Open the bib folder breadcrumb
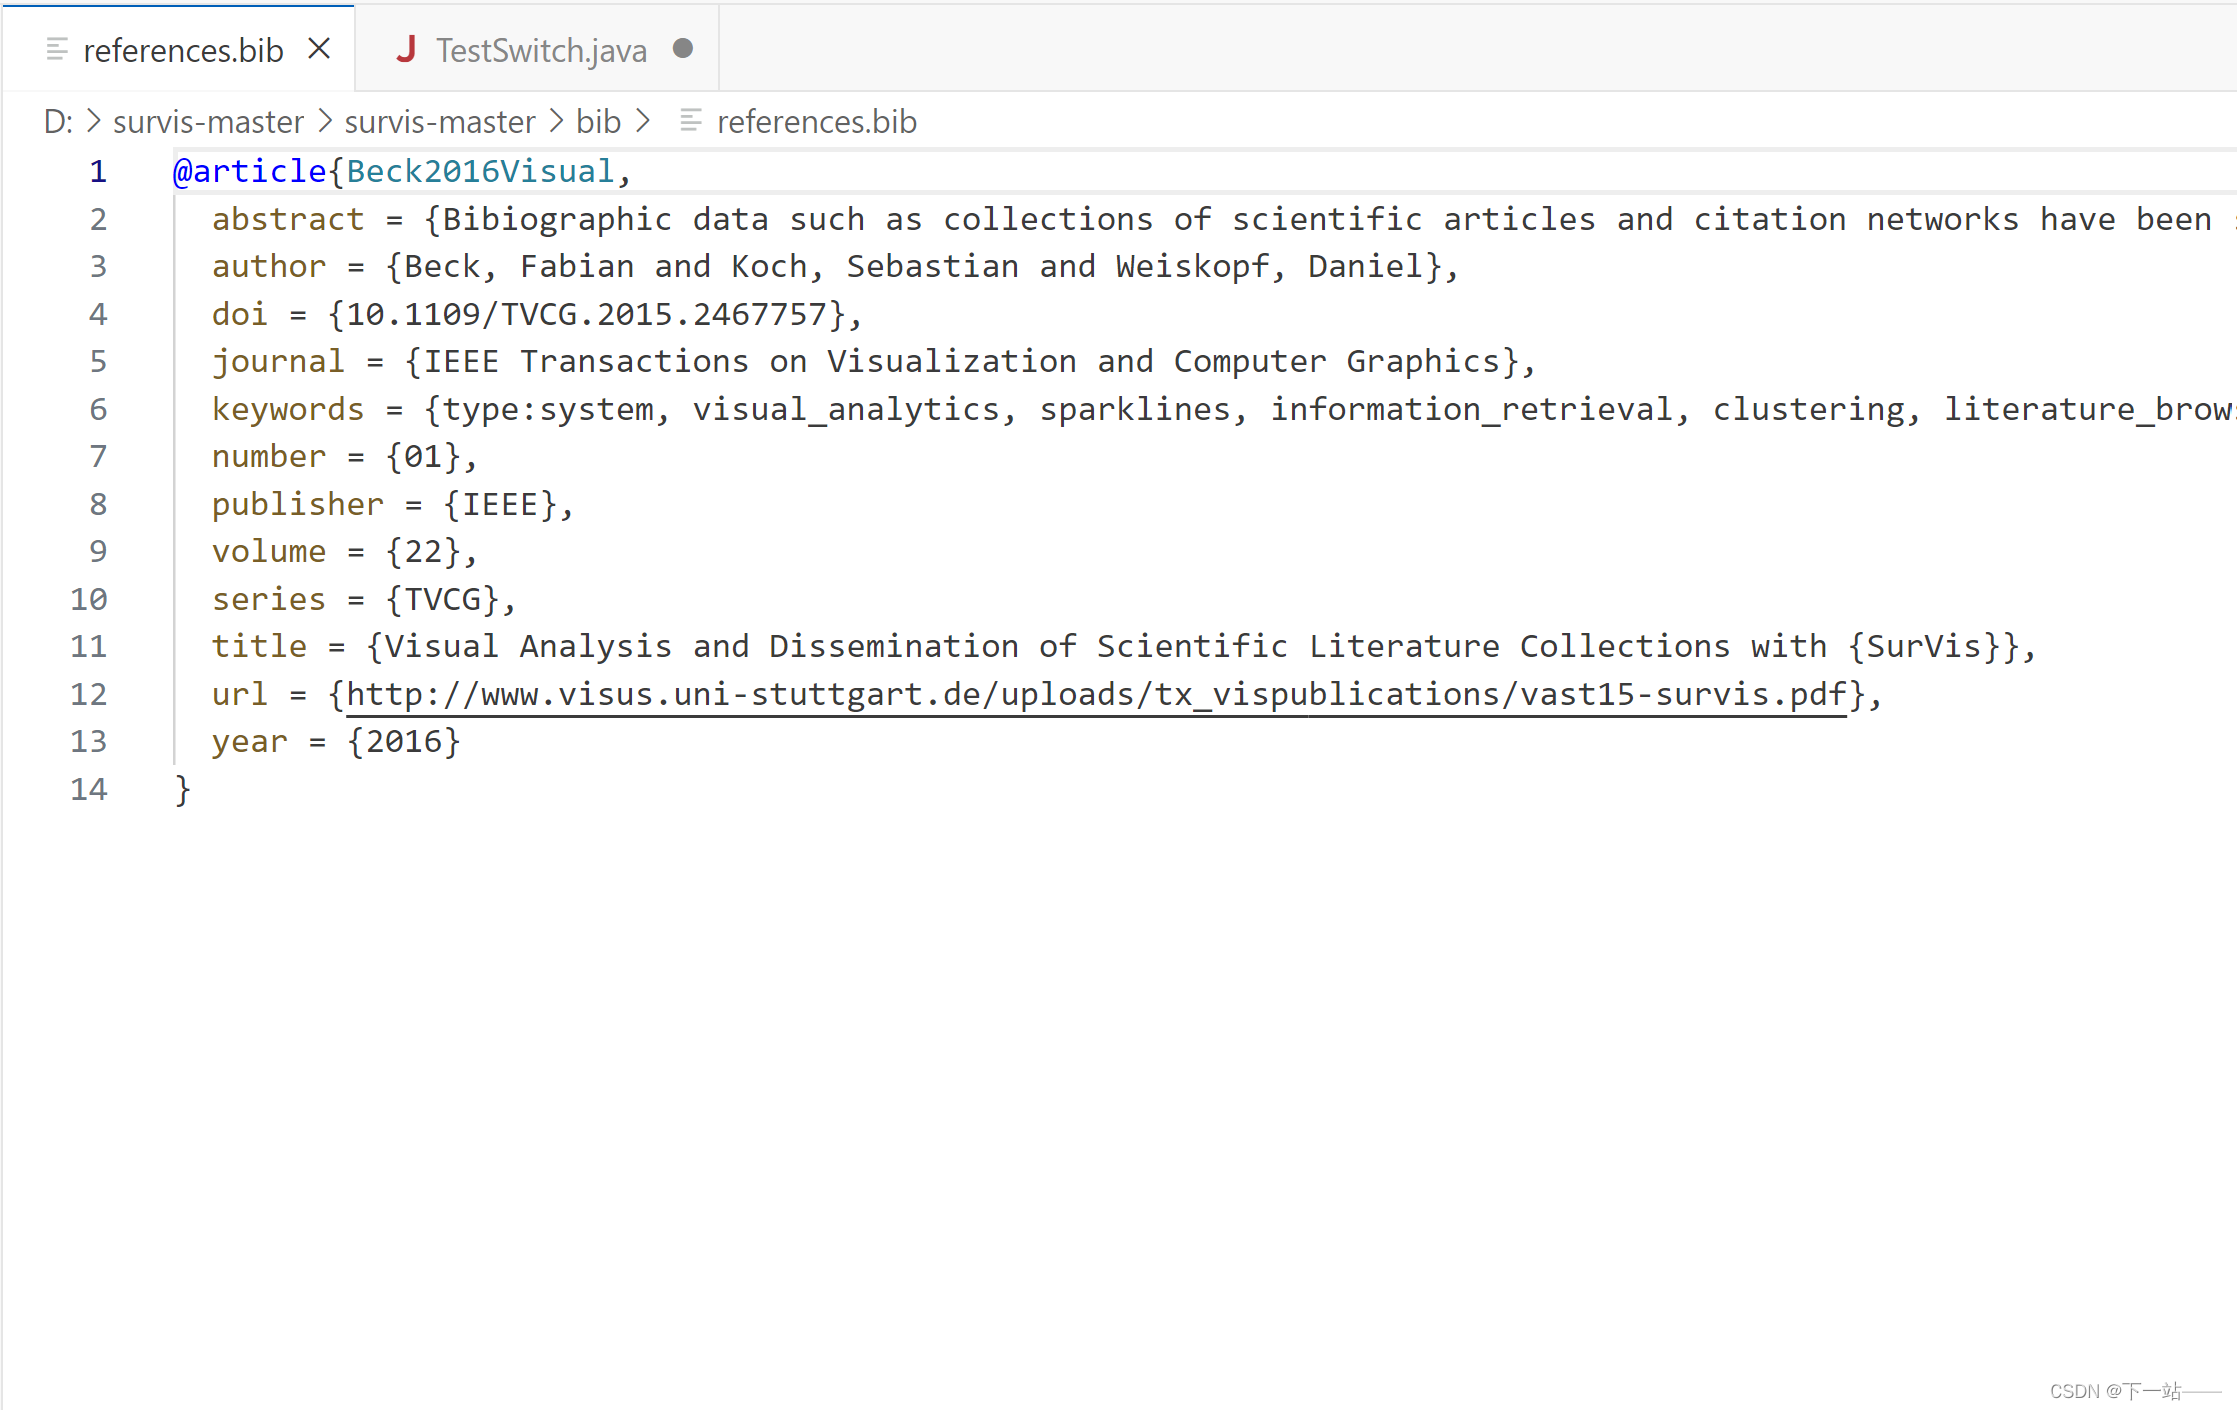This screenshot has height=1410, width=2237. pos(598,121)
